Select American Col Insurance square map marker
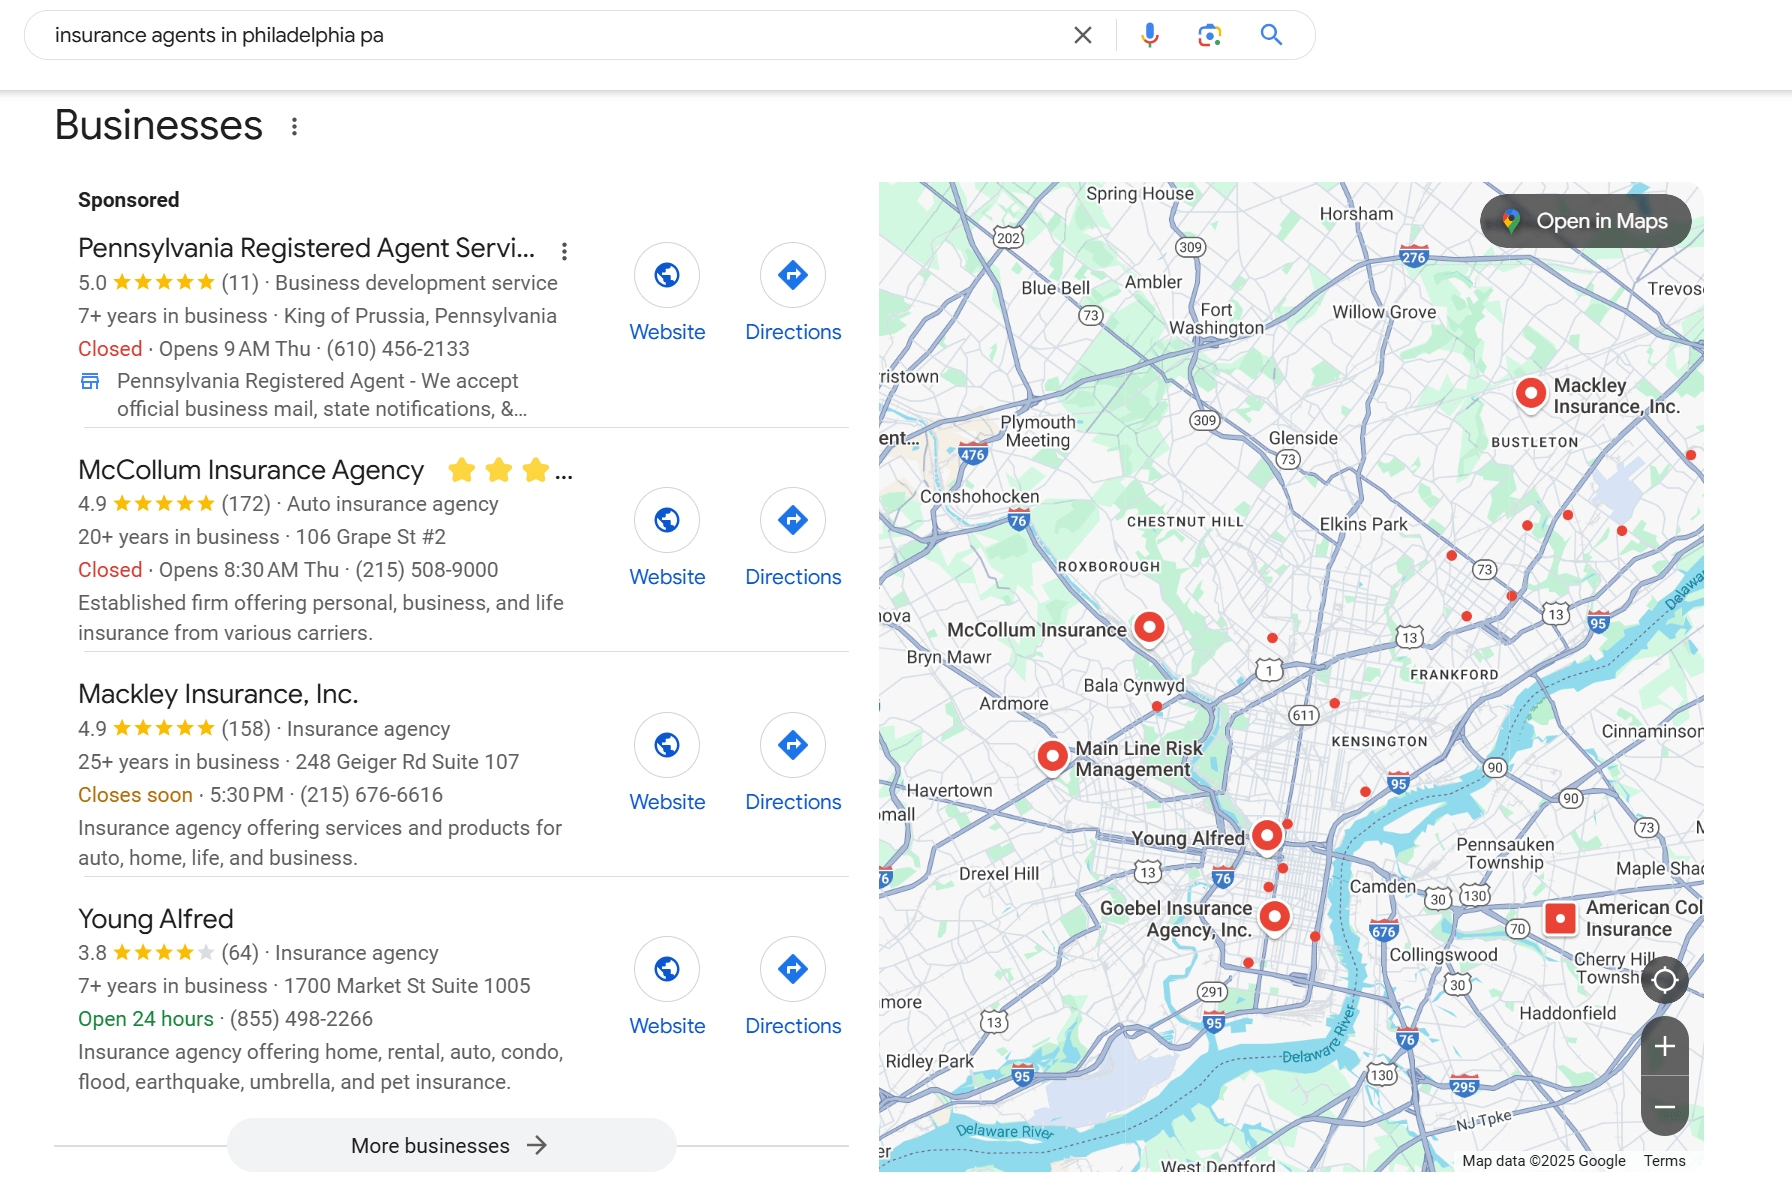The height and width of the screenshot is (1202, 1792). (x=1560, y=918)
